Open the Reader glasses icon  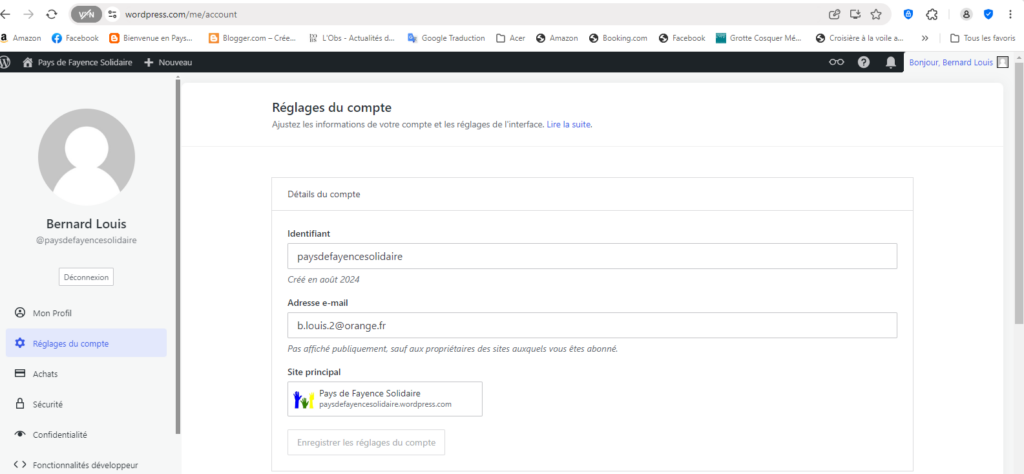click(x=837, y=62)
